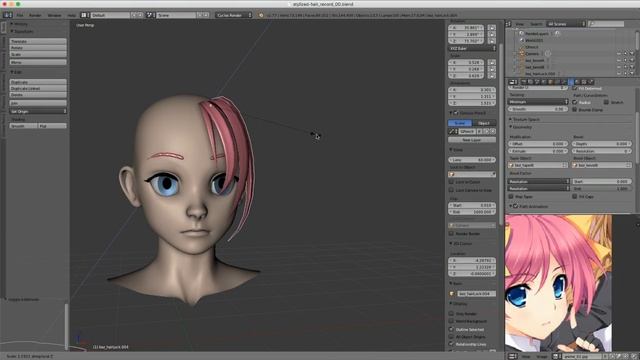
Task: Switch grease pencil source to Object
Action: click(x=484, y=123)
